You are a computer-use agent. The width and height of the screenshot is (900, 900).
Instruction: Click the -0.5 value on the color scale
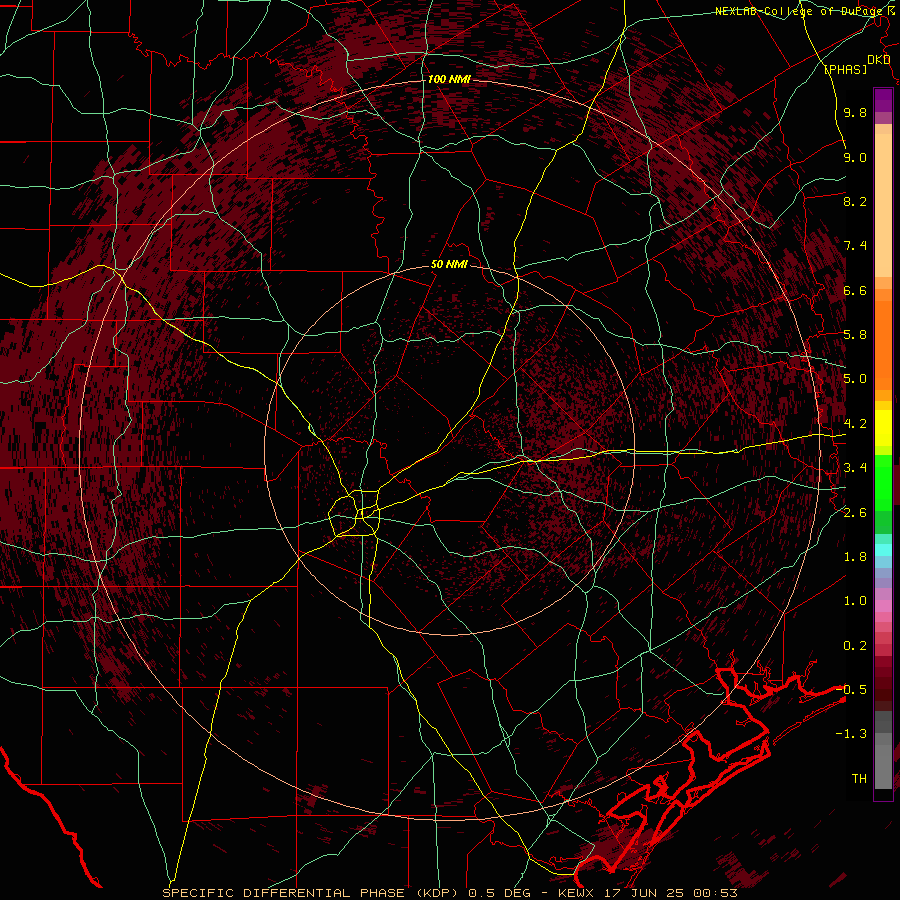coord(851,690)
